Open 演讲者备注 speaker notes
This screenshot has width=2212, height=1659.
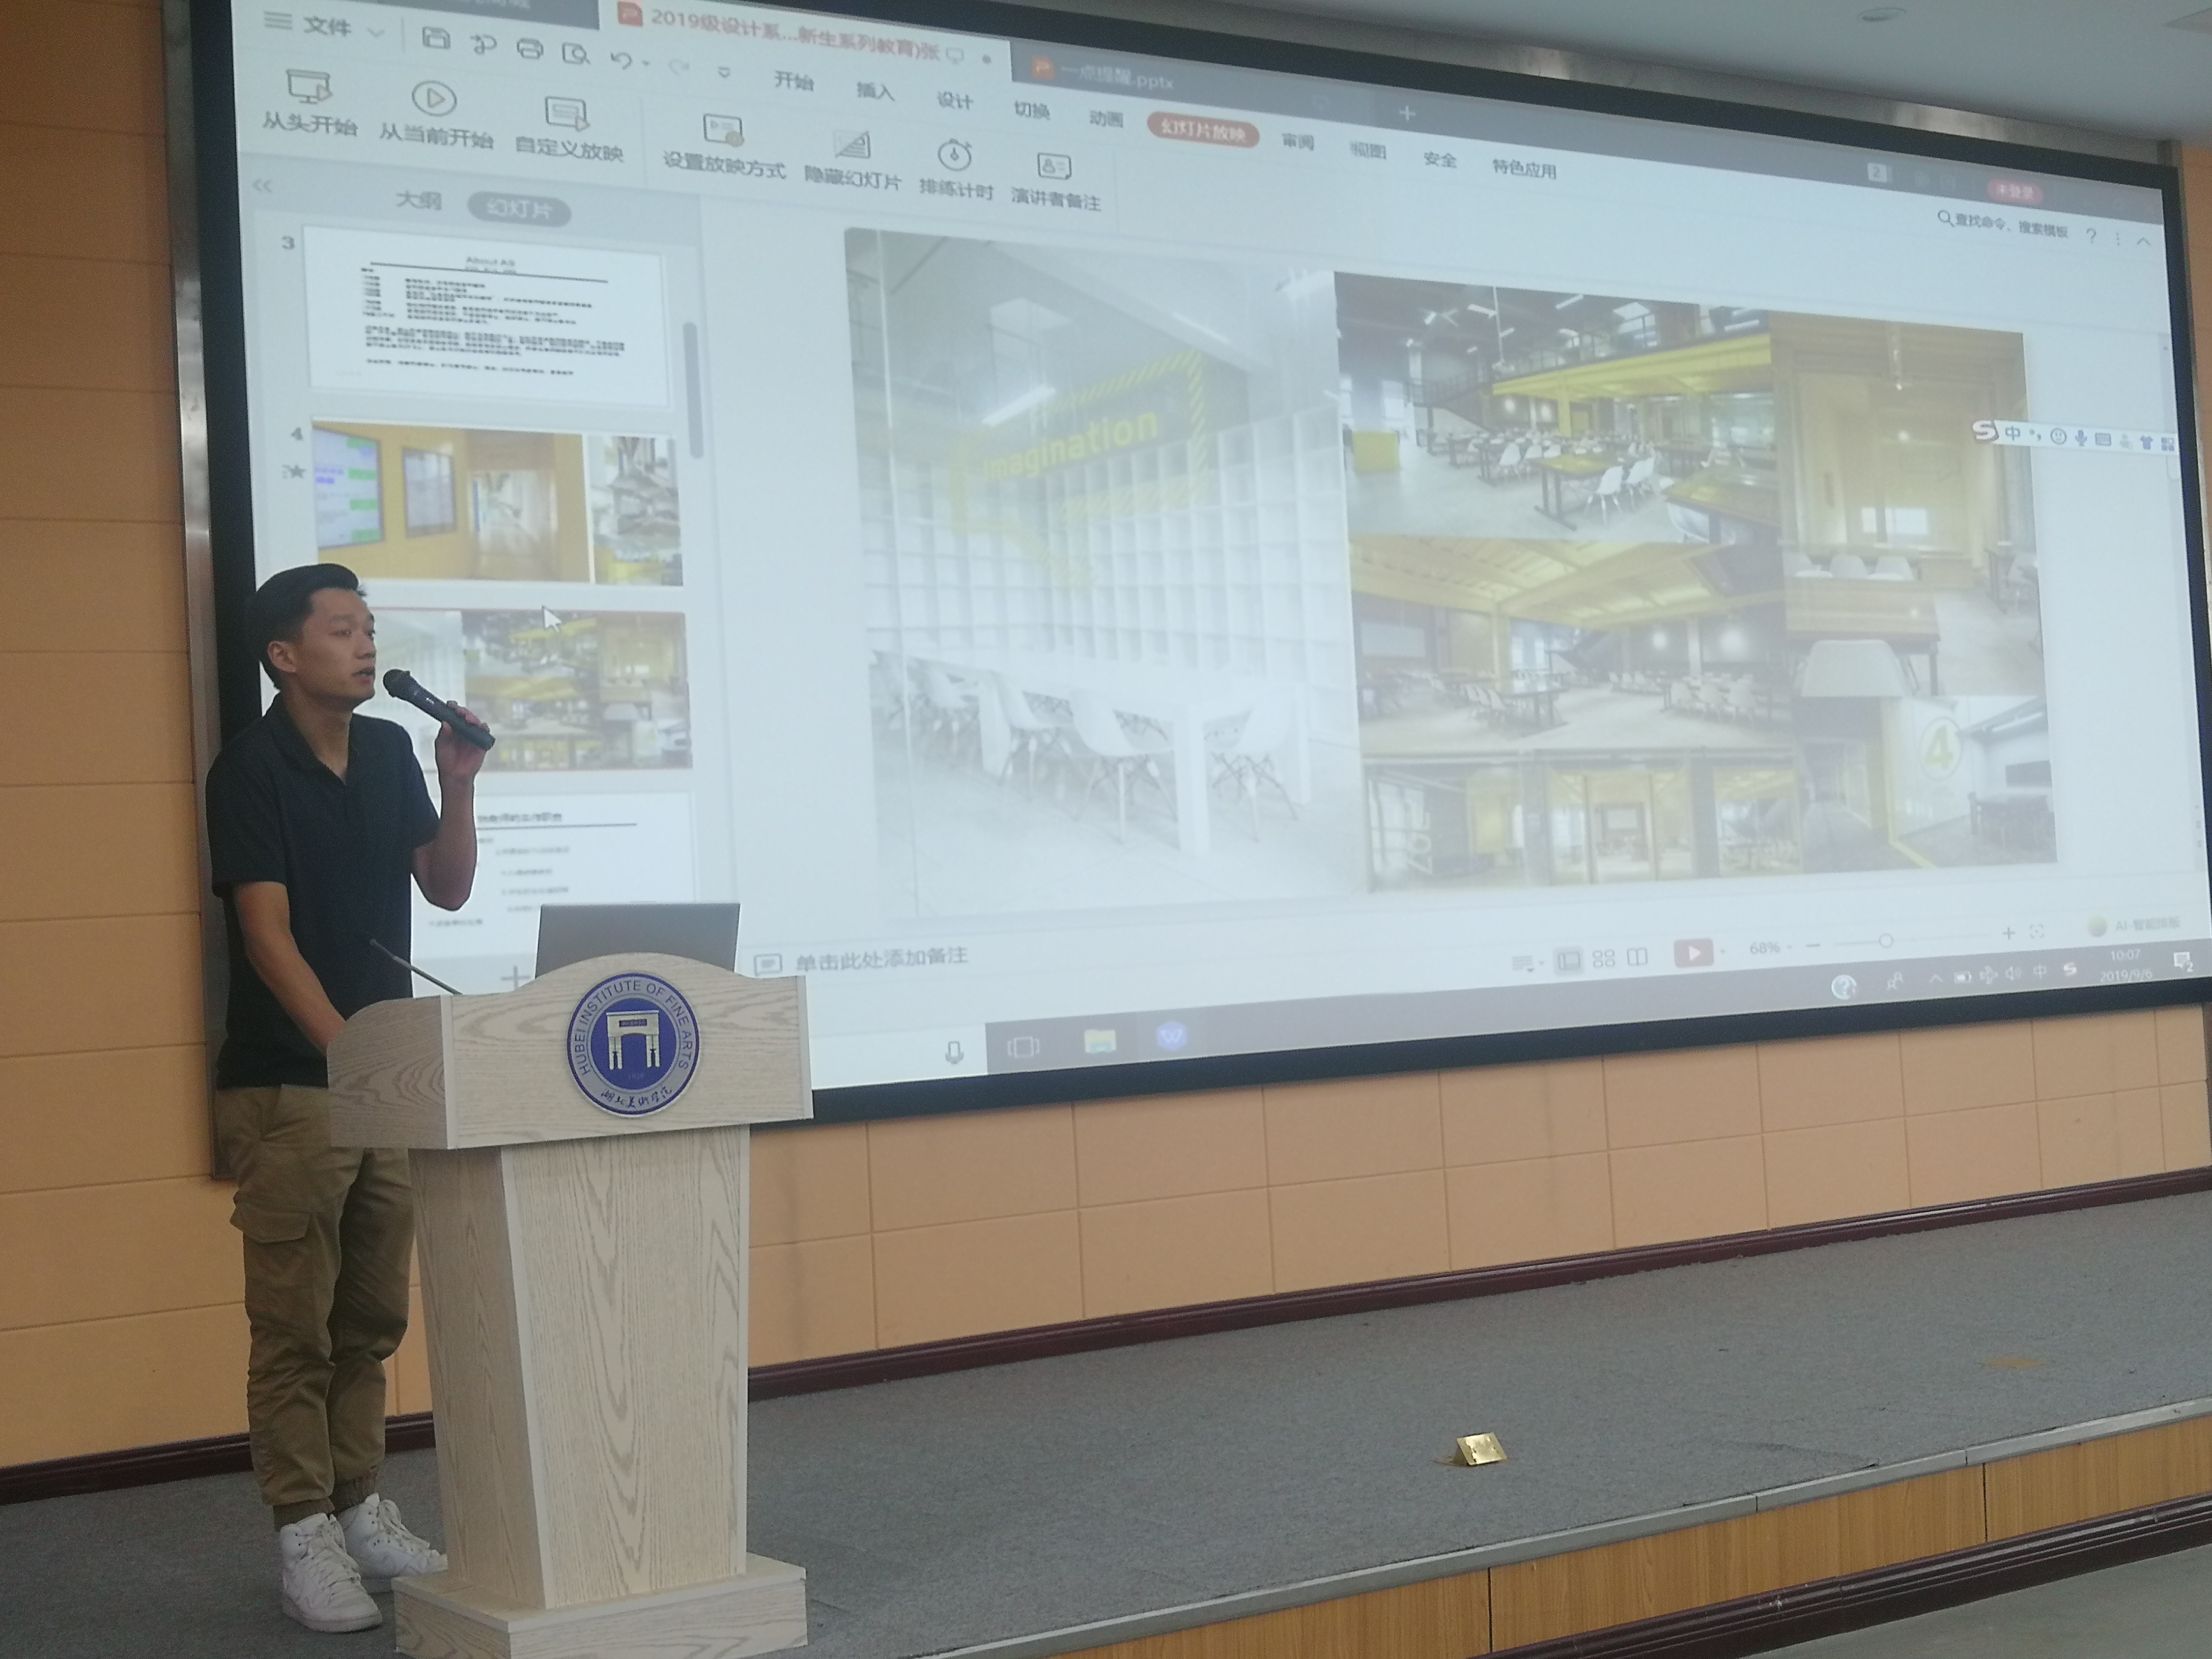click(1054, 166)
